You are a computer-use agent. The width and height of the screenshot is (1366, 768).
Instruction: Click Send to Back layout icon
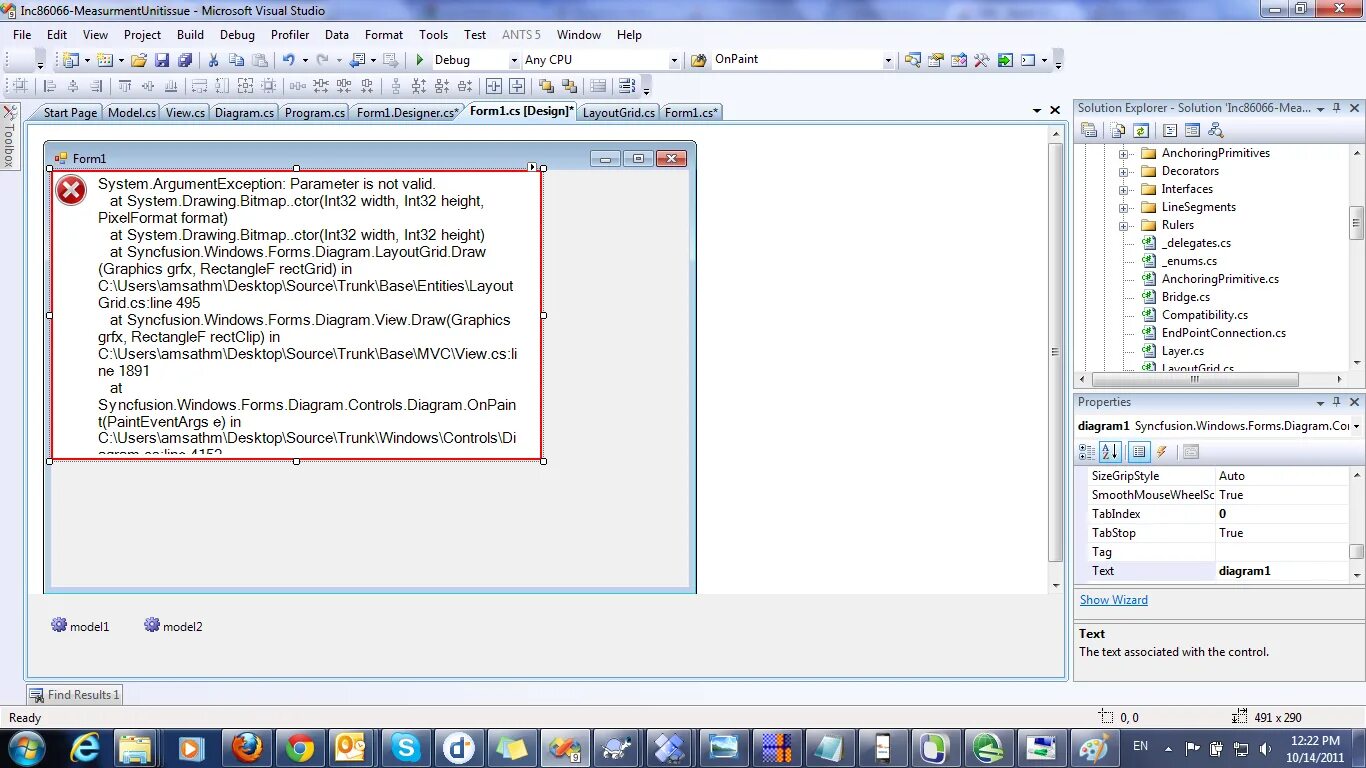click(x=569, y=86)
